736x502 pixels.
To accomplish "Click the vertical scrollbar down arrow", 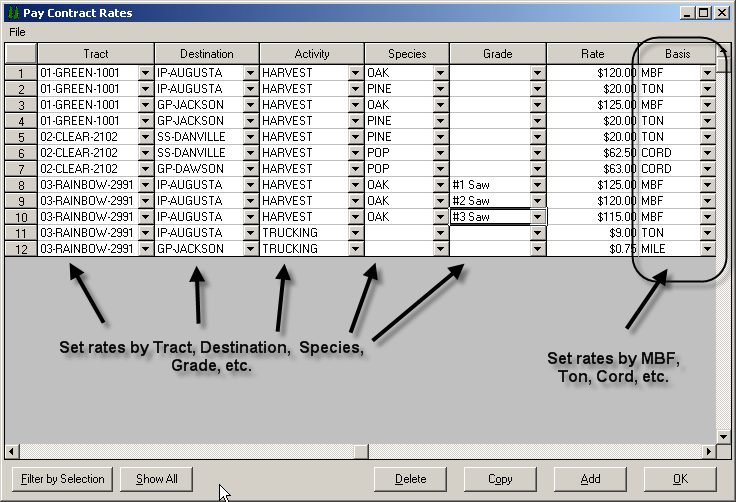I will [x=723, y=437].
